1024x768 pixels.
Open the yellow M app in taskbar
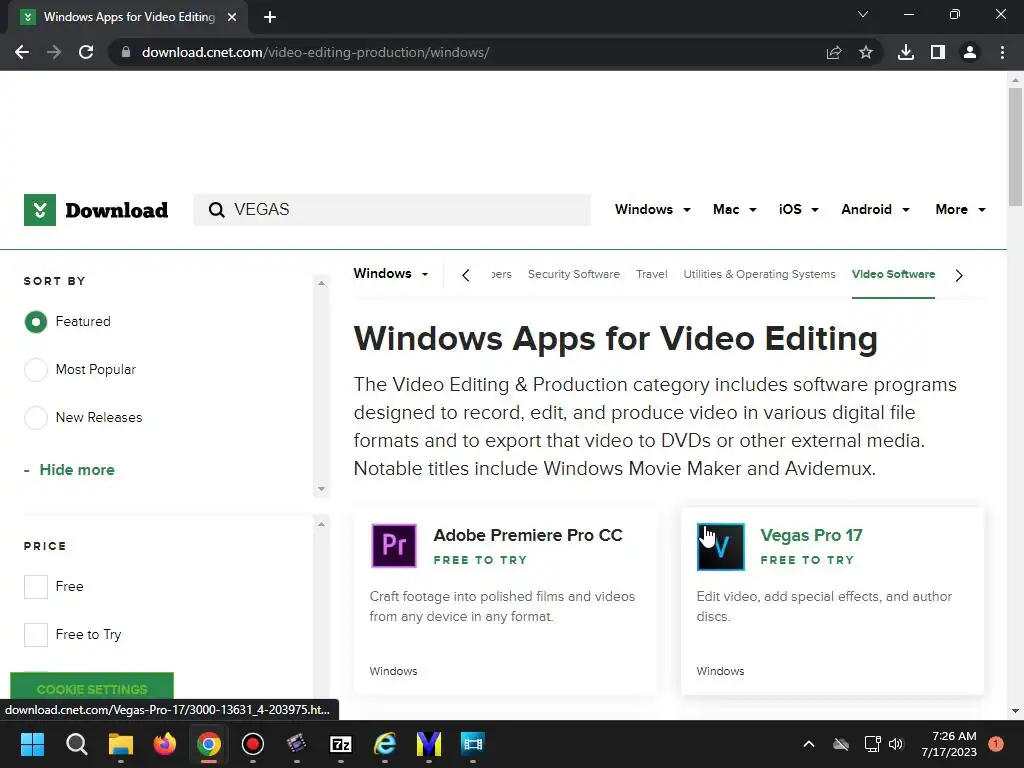pos(429,744)
